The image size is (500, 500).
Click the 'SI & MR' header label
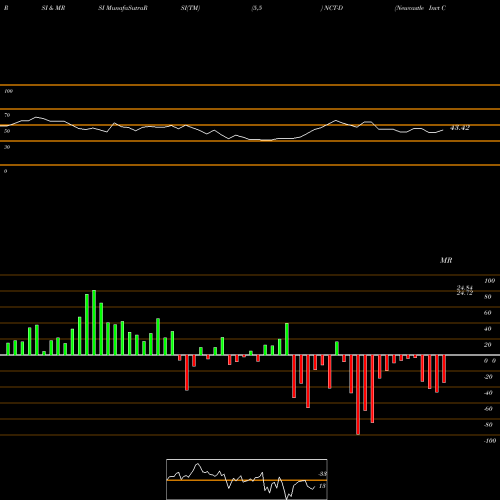[53, 8]
